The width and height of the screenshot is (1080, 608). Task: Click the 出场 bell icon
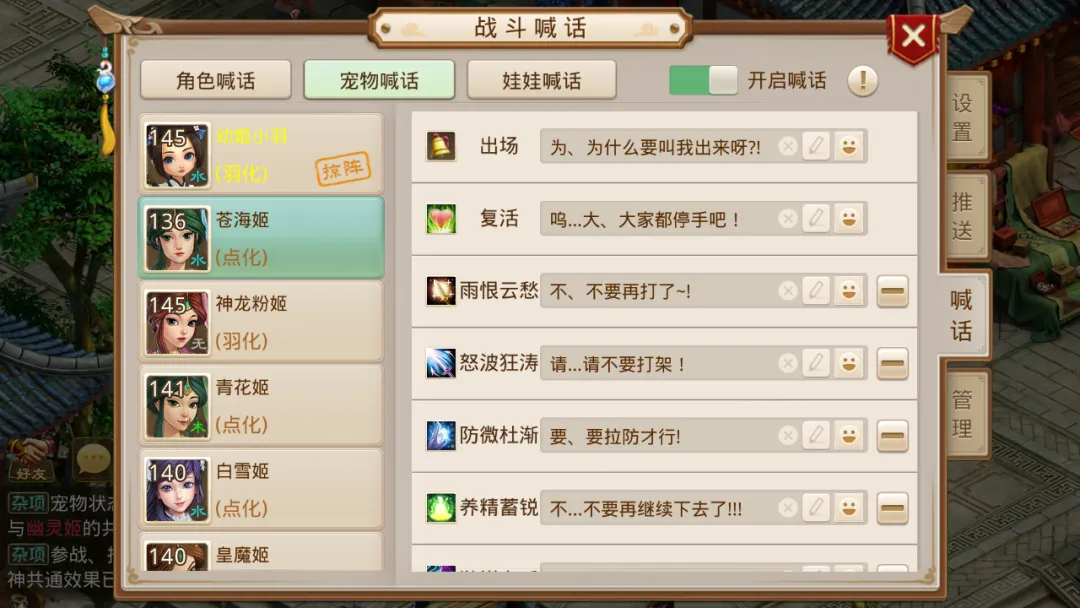(441, 146)
